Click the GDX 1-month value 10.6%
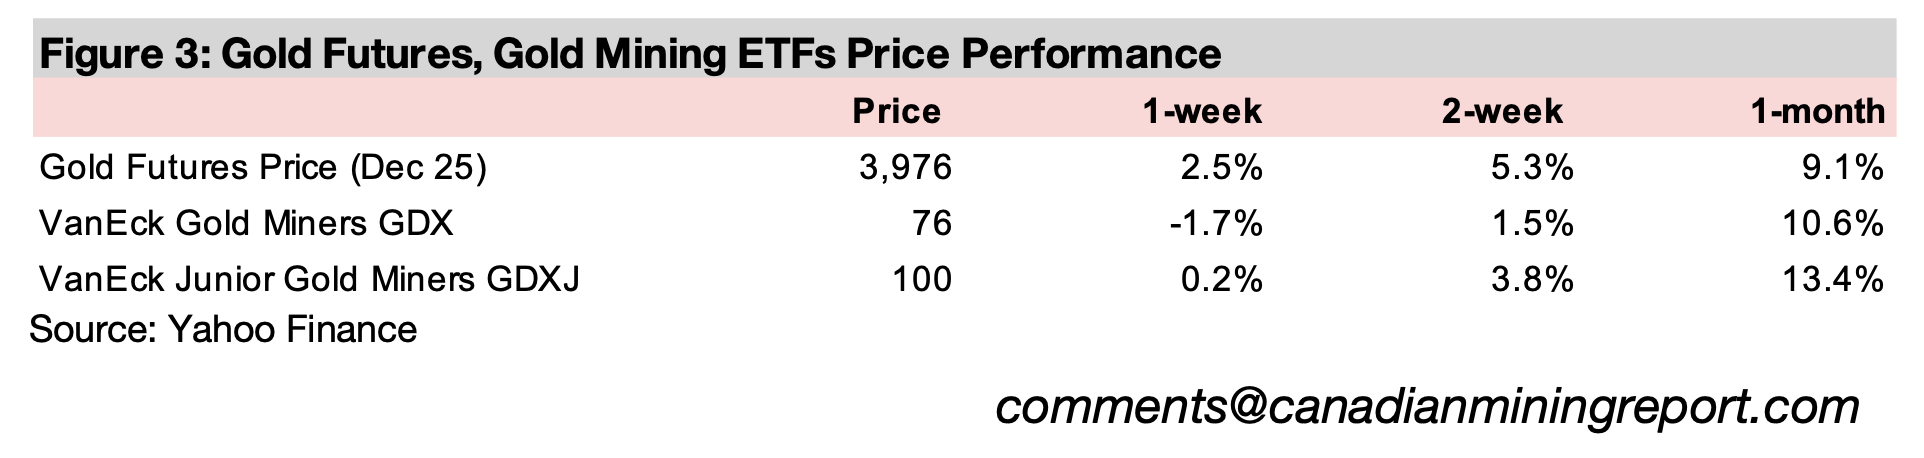This screenshot has height=458, width=1924. [1833, 223]
